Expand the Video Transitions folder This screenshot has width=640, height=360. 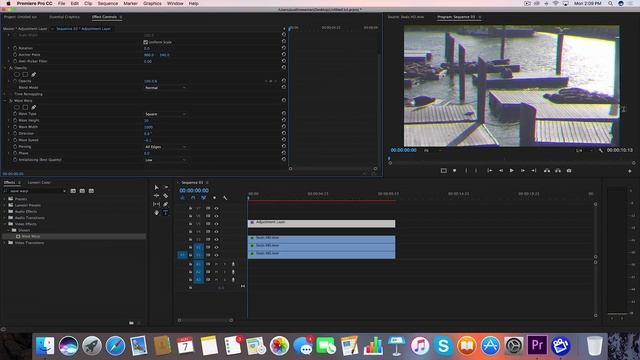[x=5, y=243]
